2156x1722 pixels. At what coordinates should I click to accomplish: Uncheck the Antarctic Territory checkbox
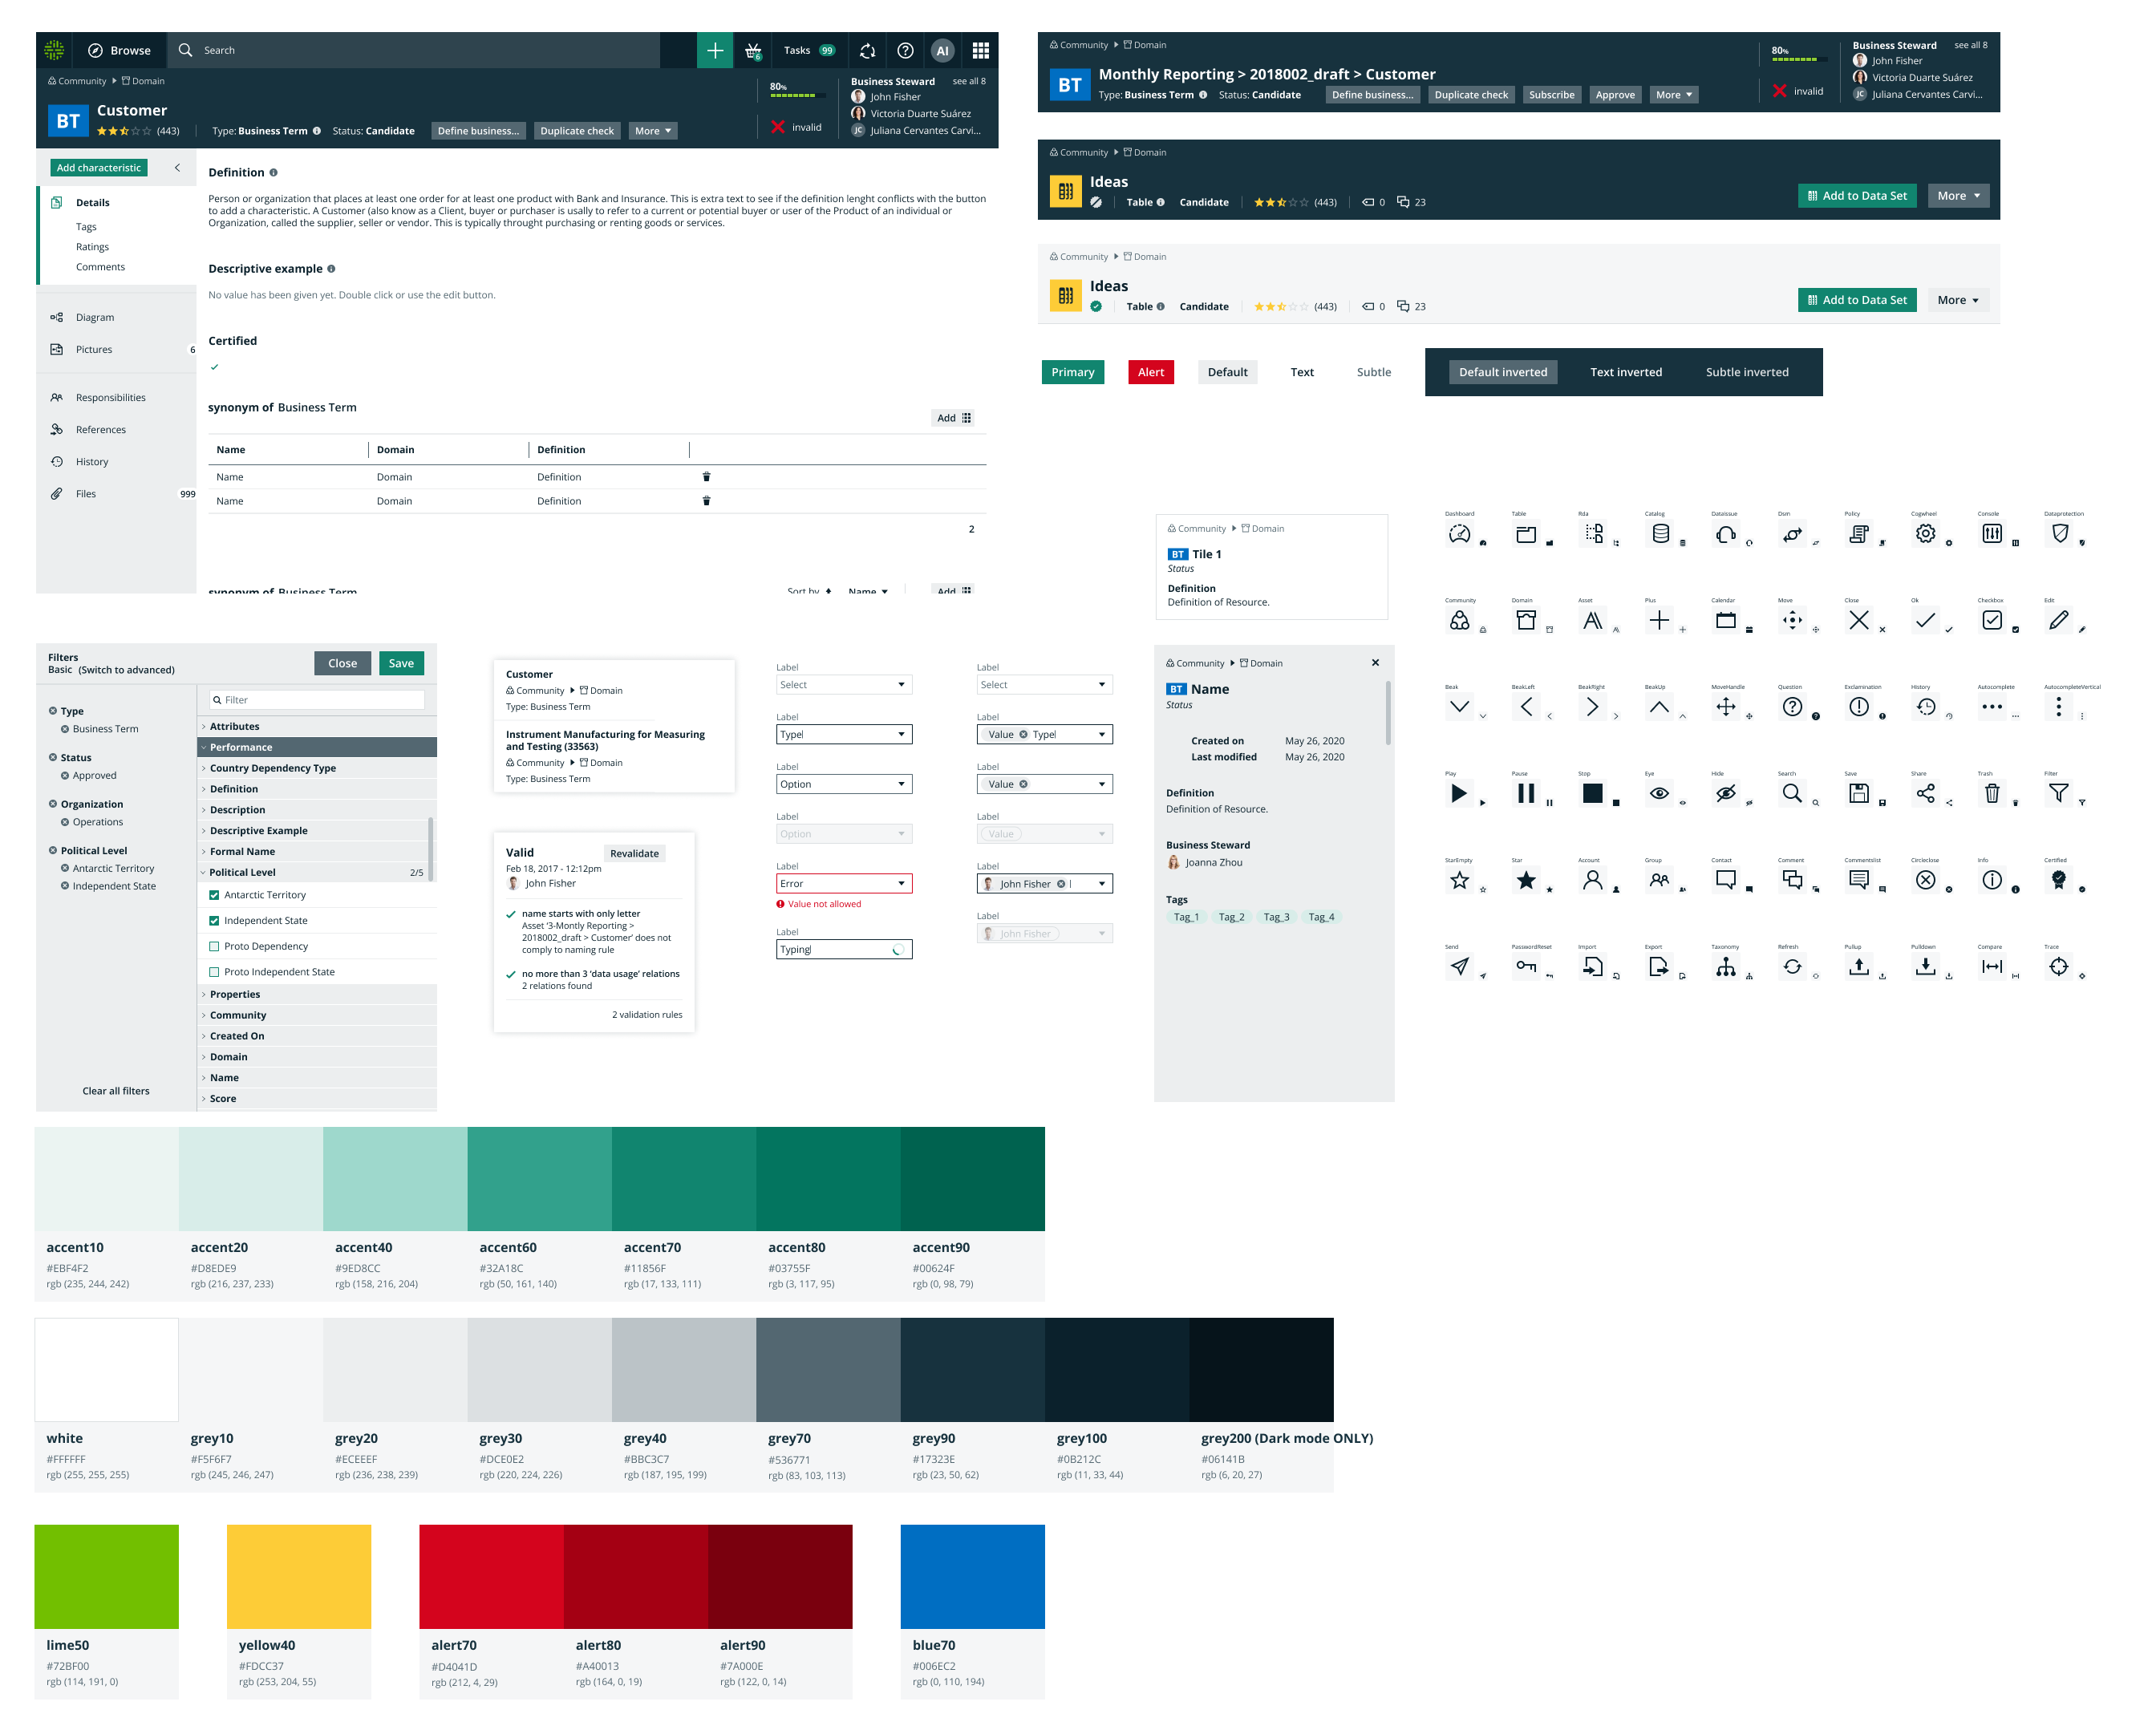coord(214,895)
